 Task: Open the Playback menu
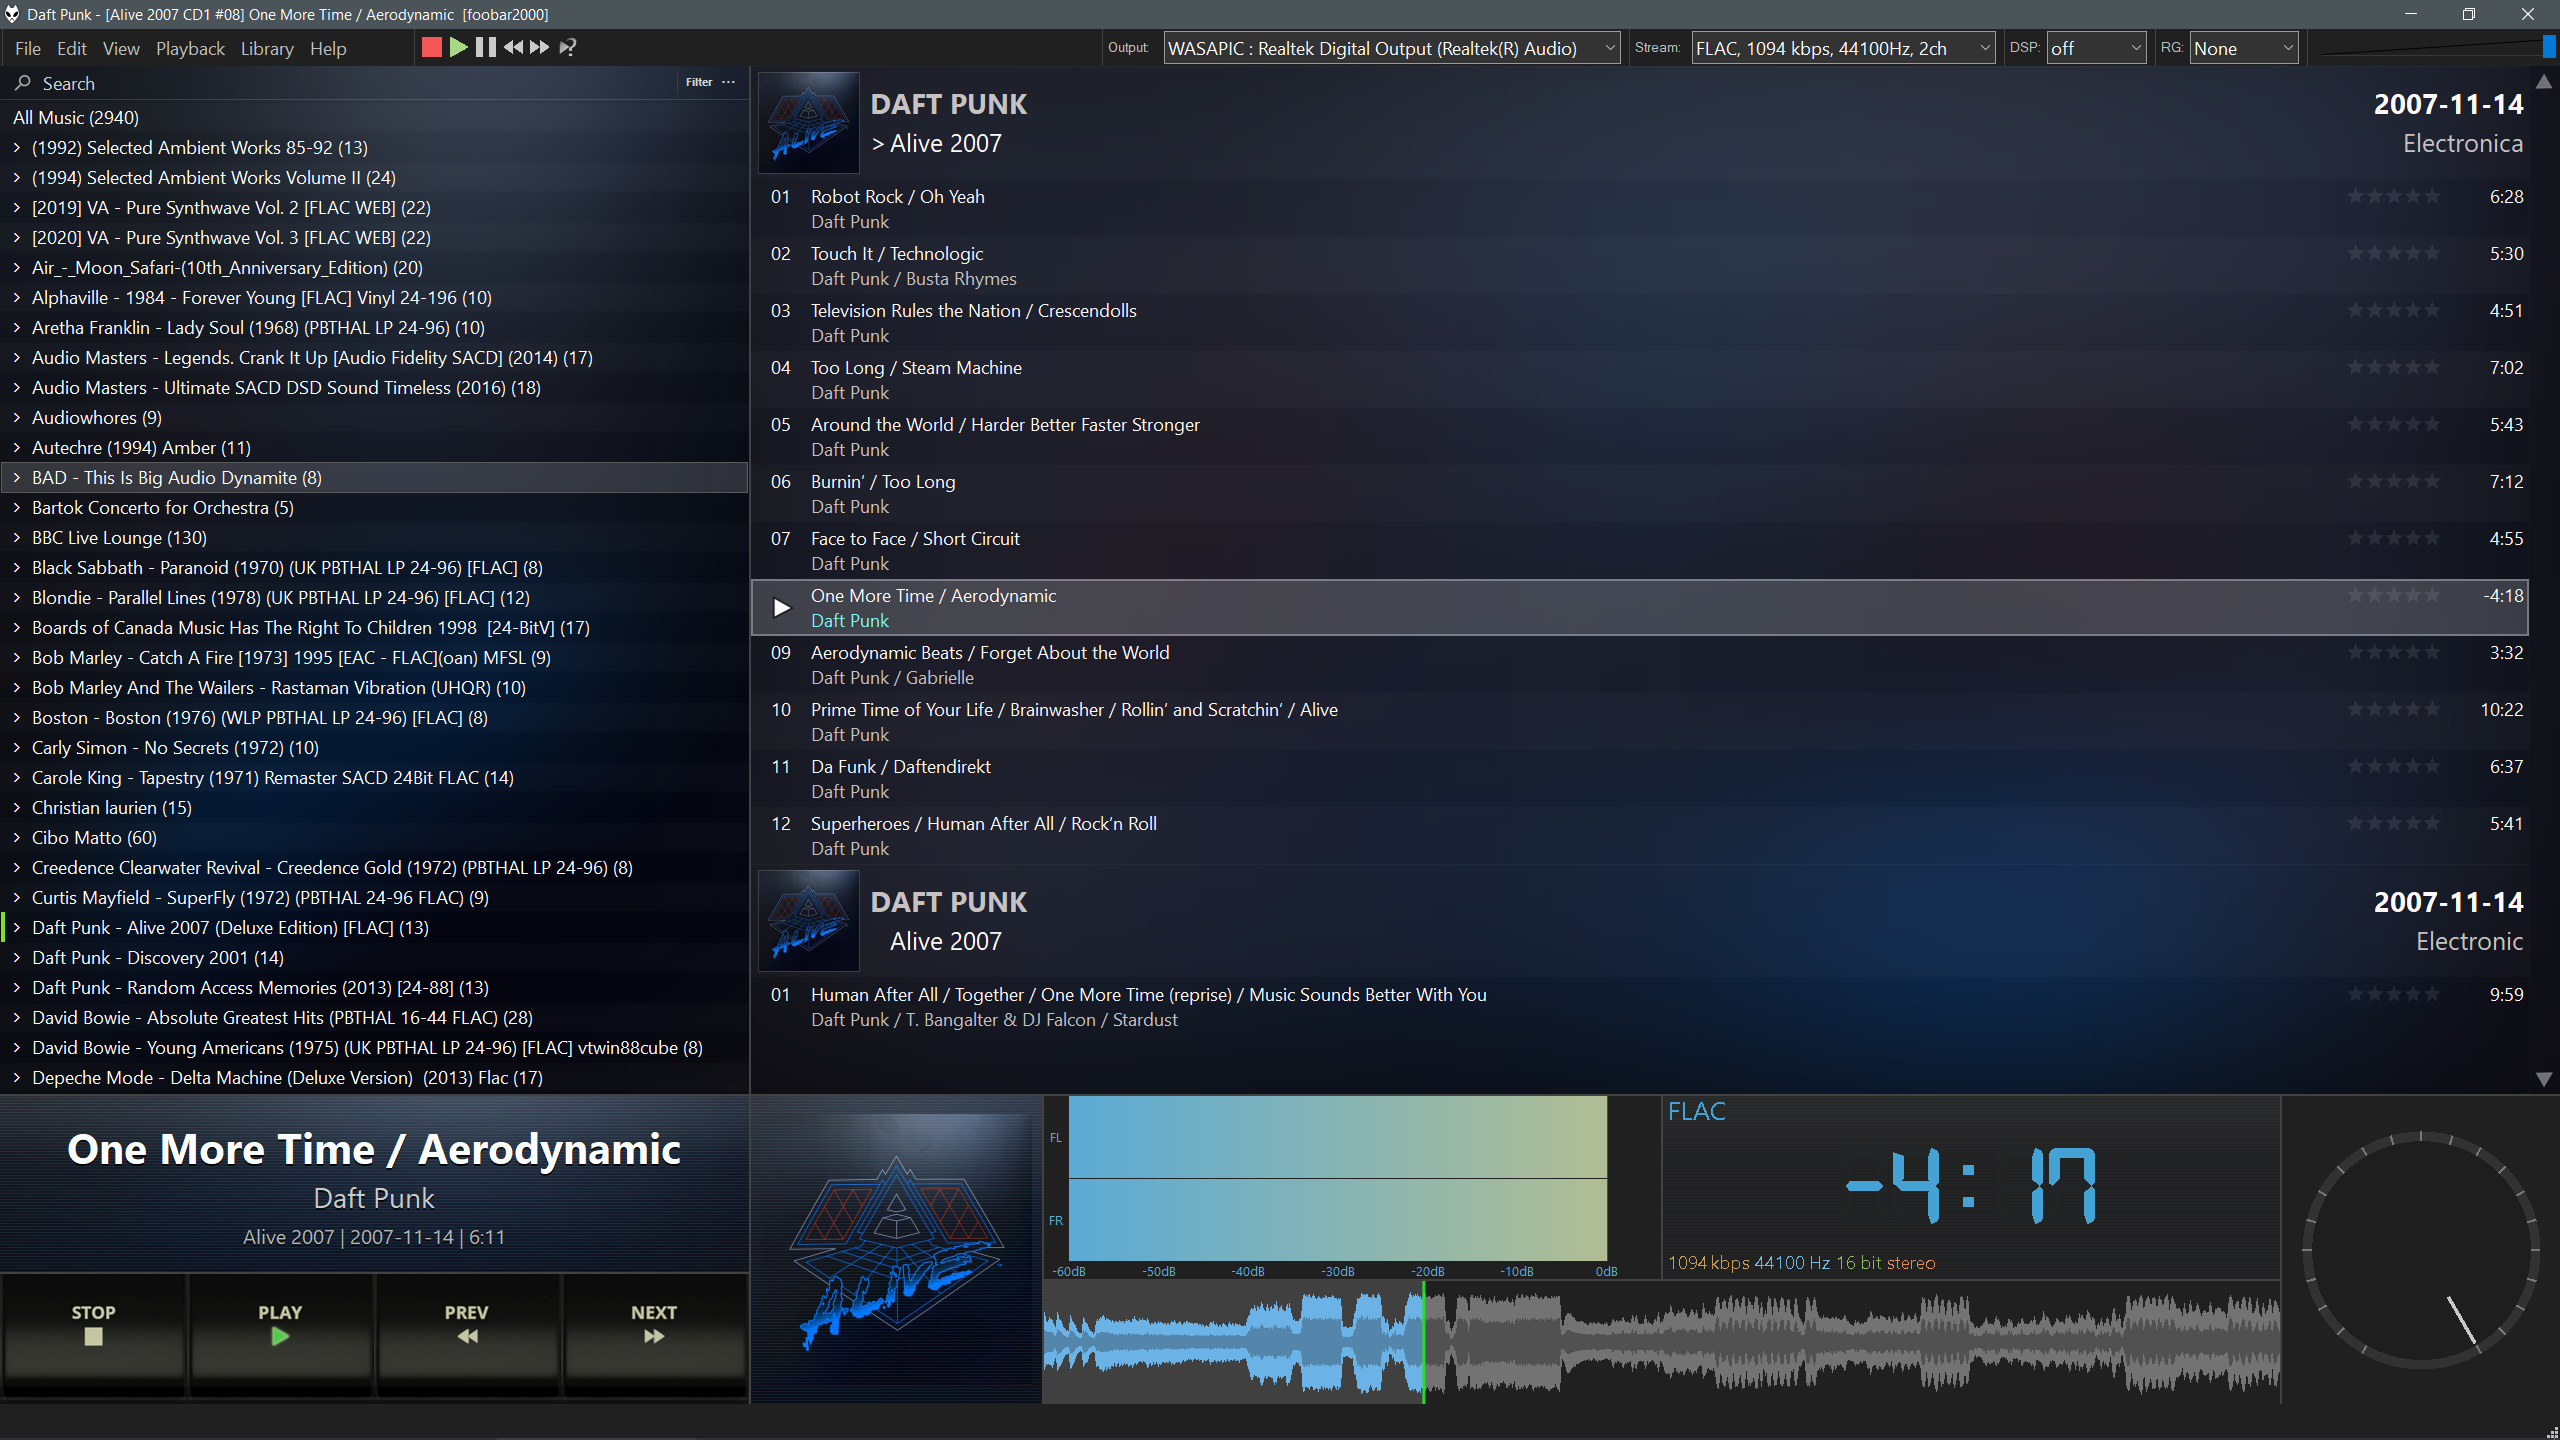[190, 48]
